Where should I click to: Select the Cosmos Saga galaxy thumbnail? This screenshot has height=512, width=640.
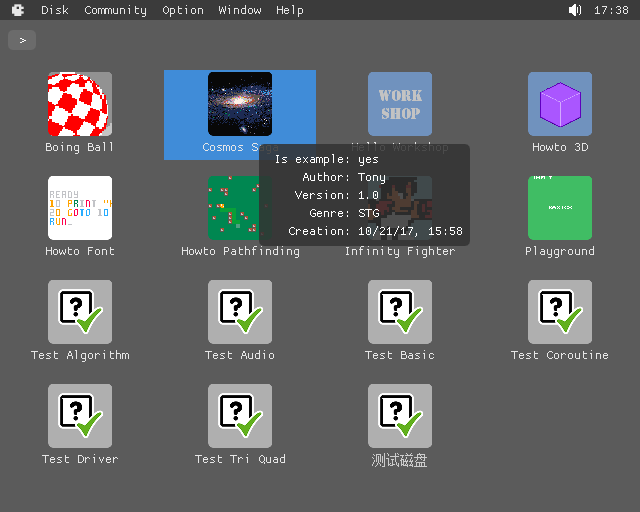click(x=240, y=104)
